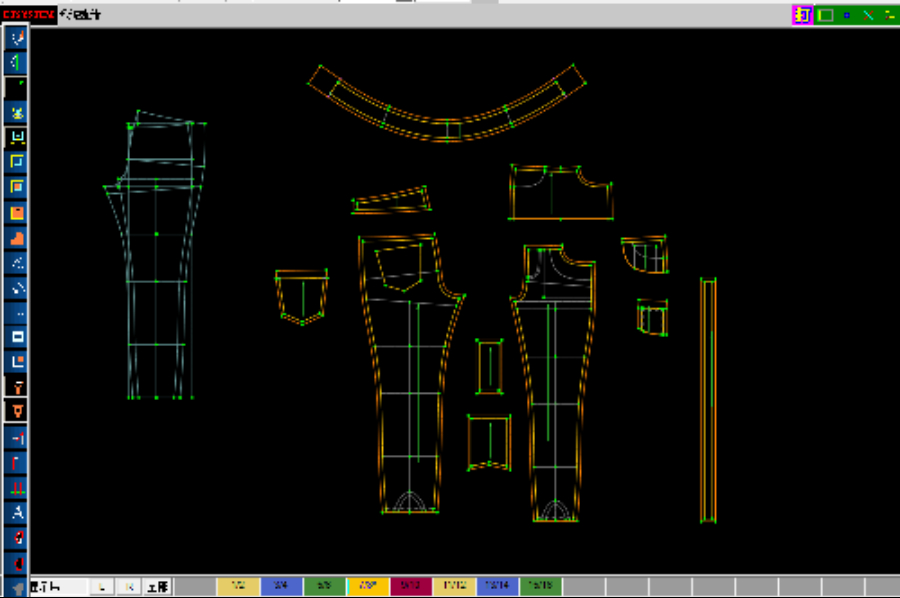Select the blue size tab in bottom bar
Image resolution: width=900 pixels, height=598 pixels.
click(x=282, y=587)
